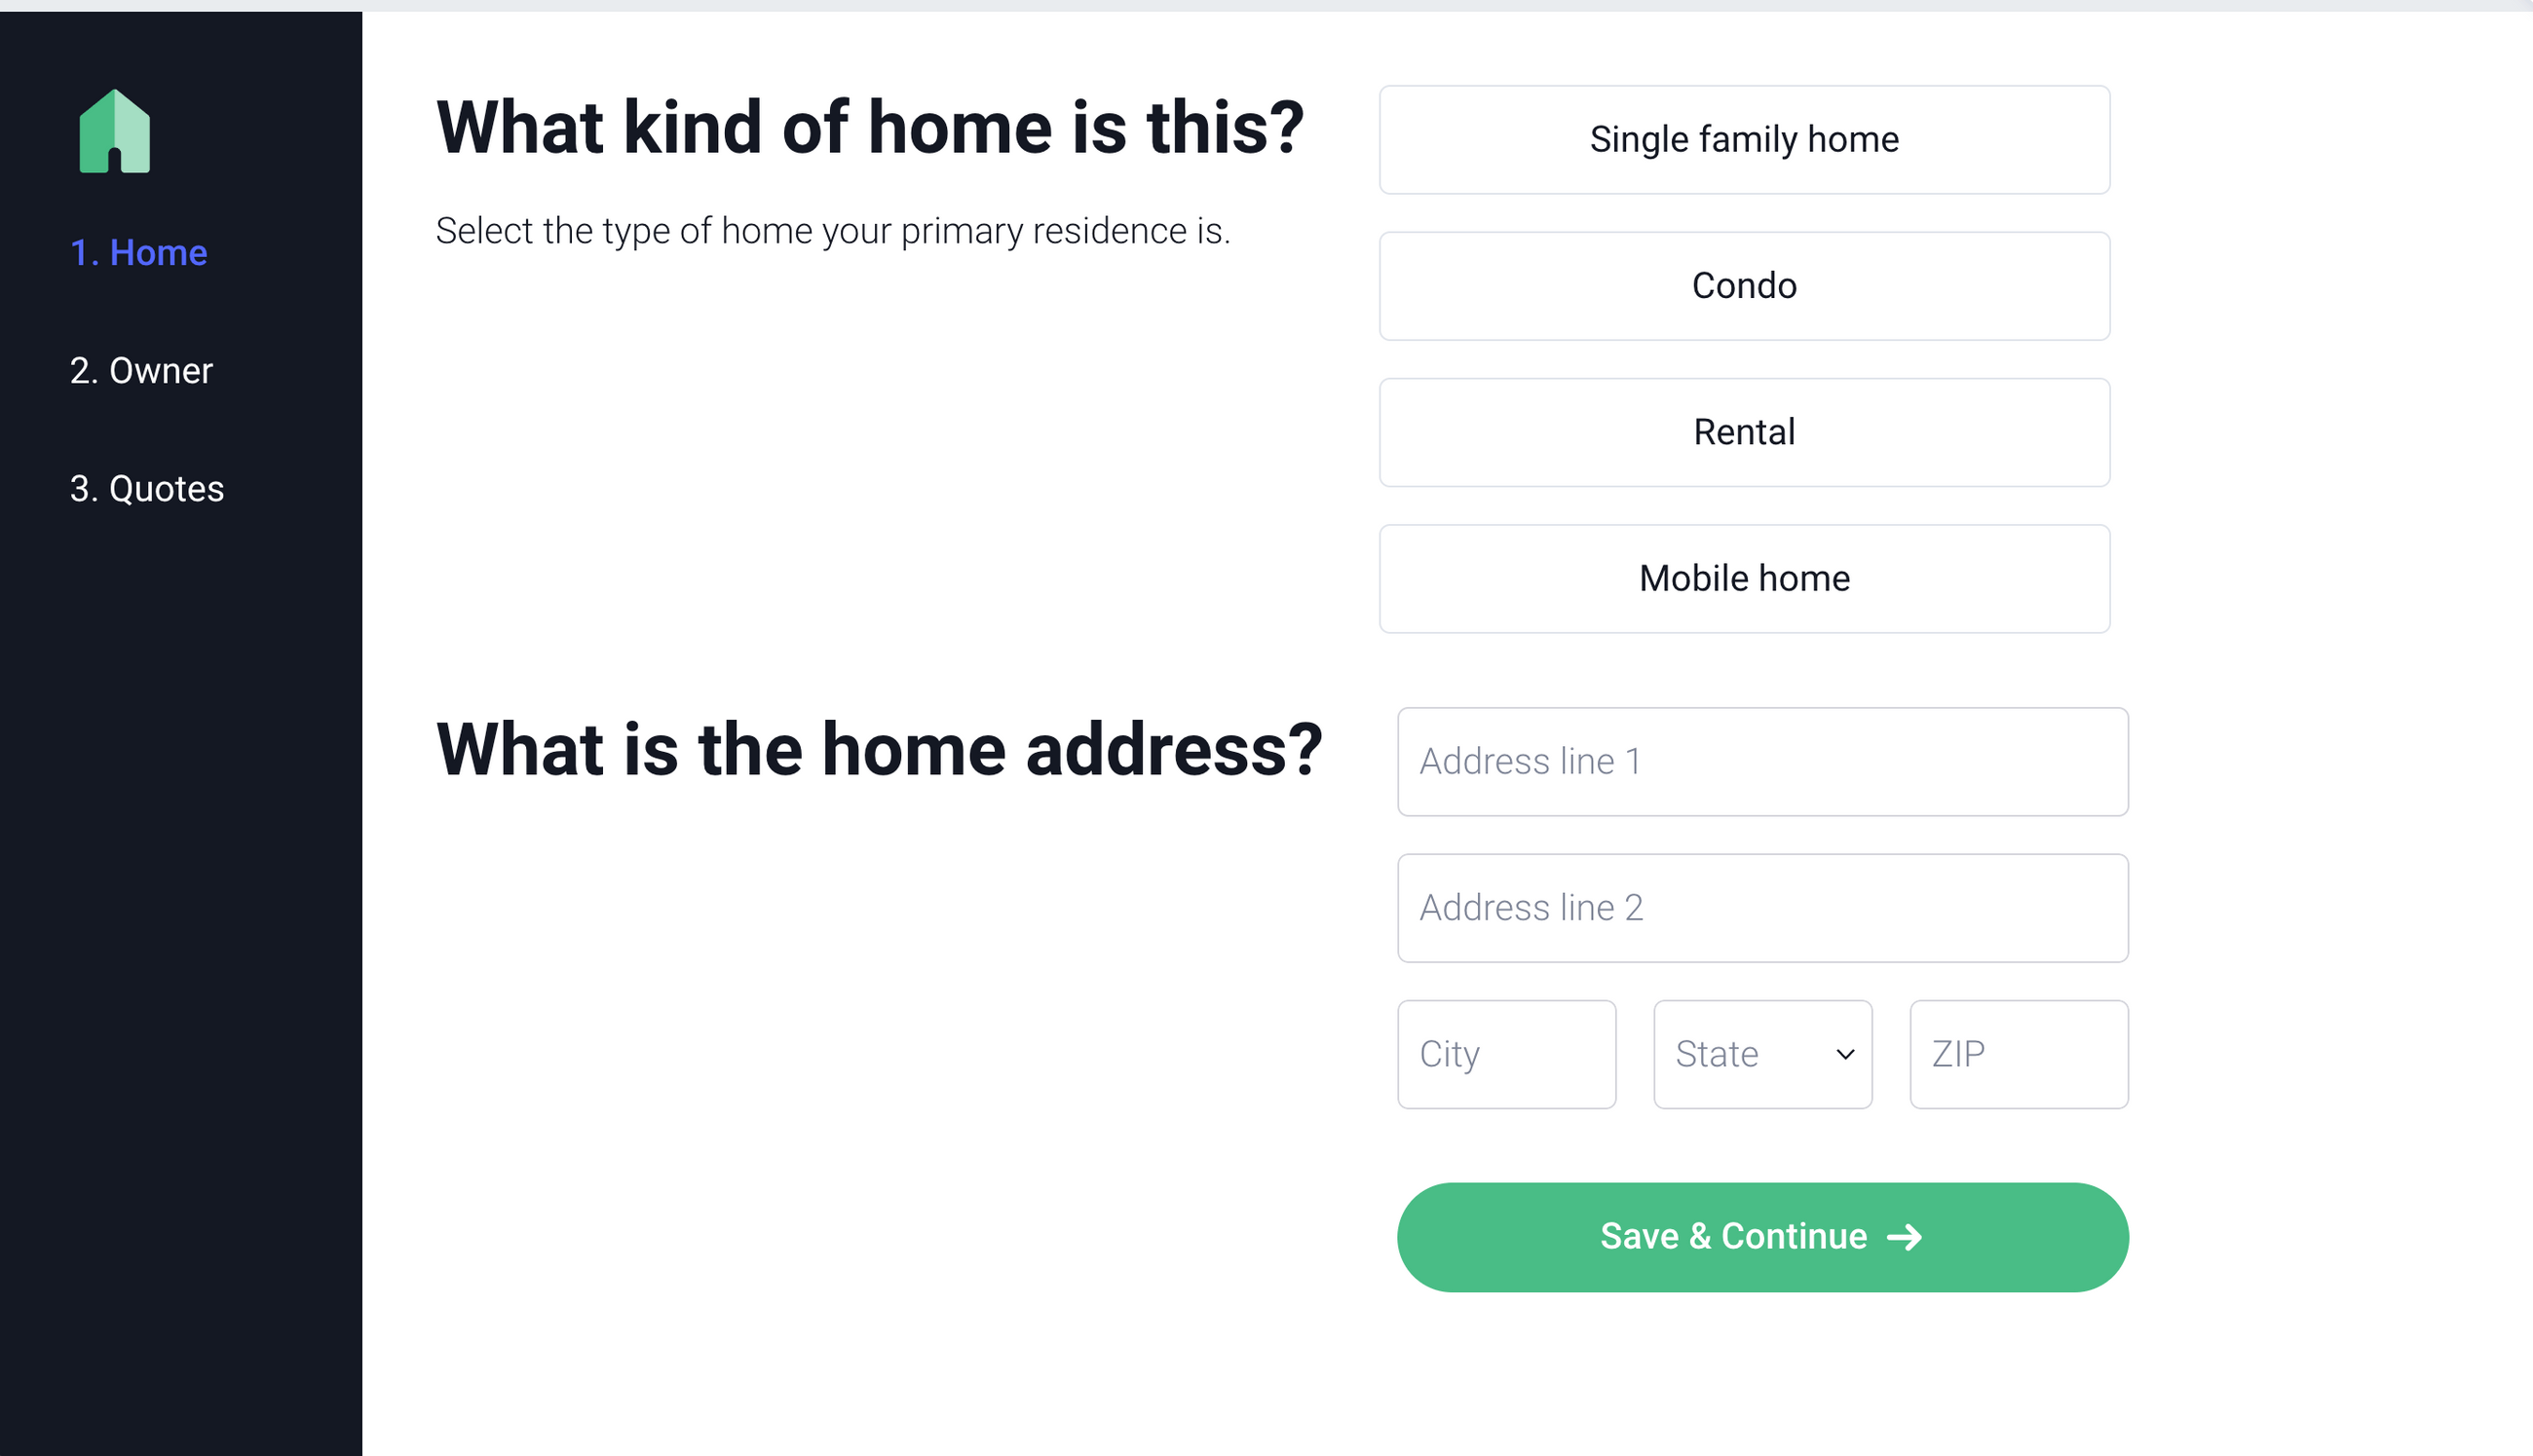Click the Address line 1 field
The height and width of the screenshot is (1456, 2533).
pyautogui.click(x=1763, y=761)
